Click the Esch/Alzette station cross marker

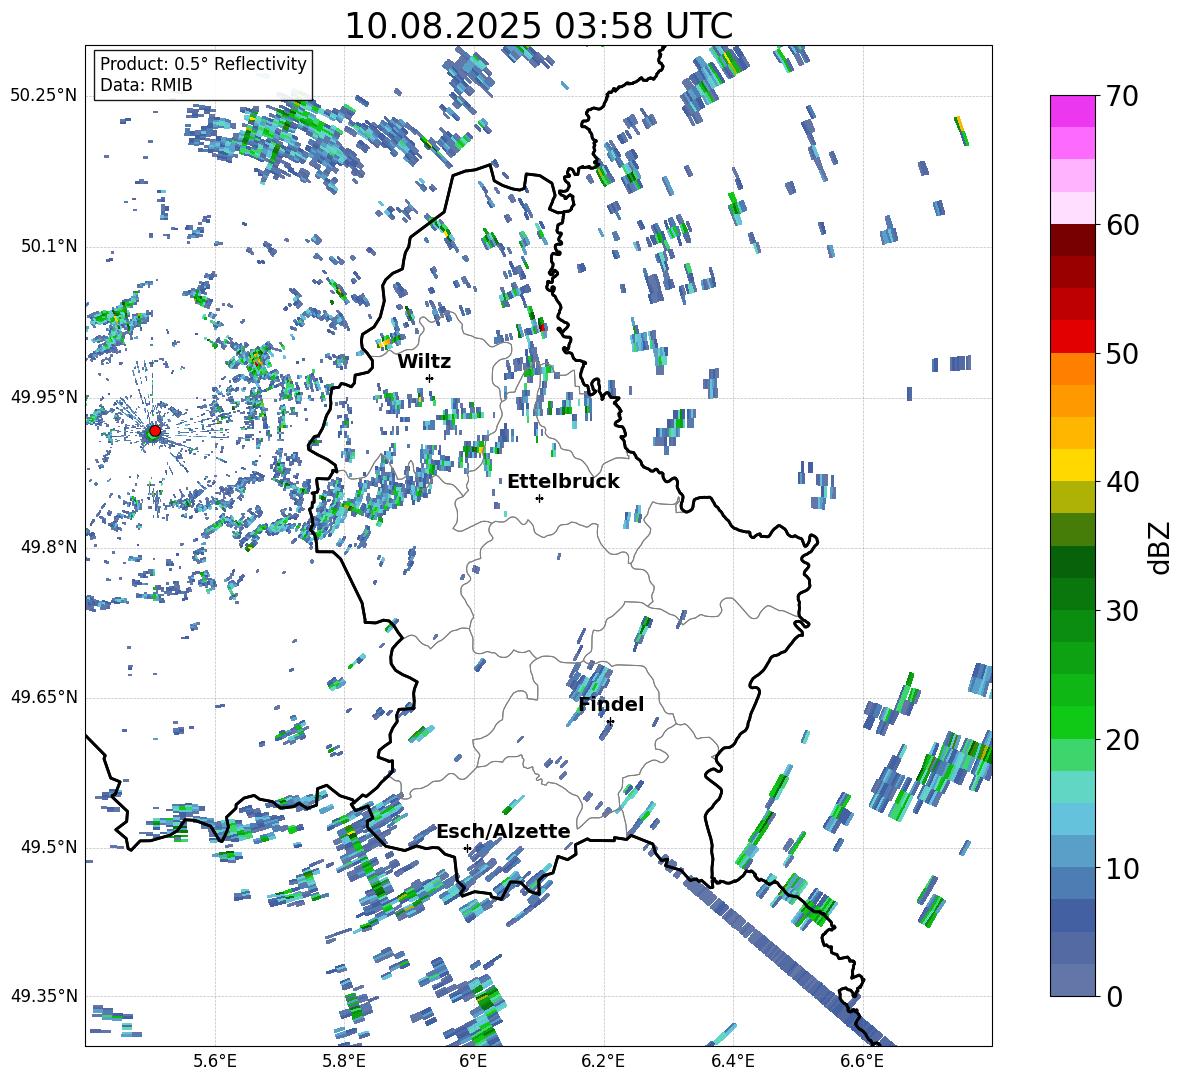[467, 848]
